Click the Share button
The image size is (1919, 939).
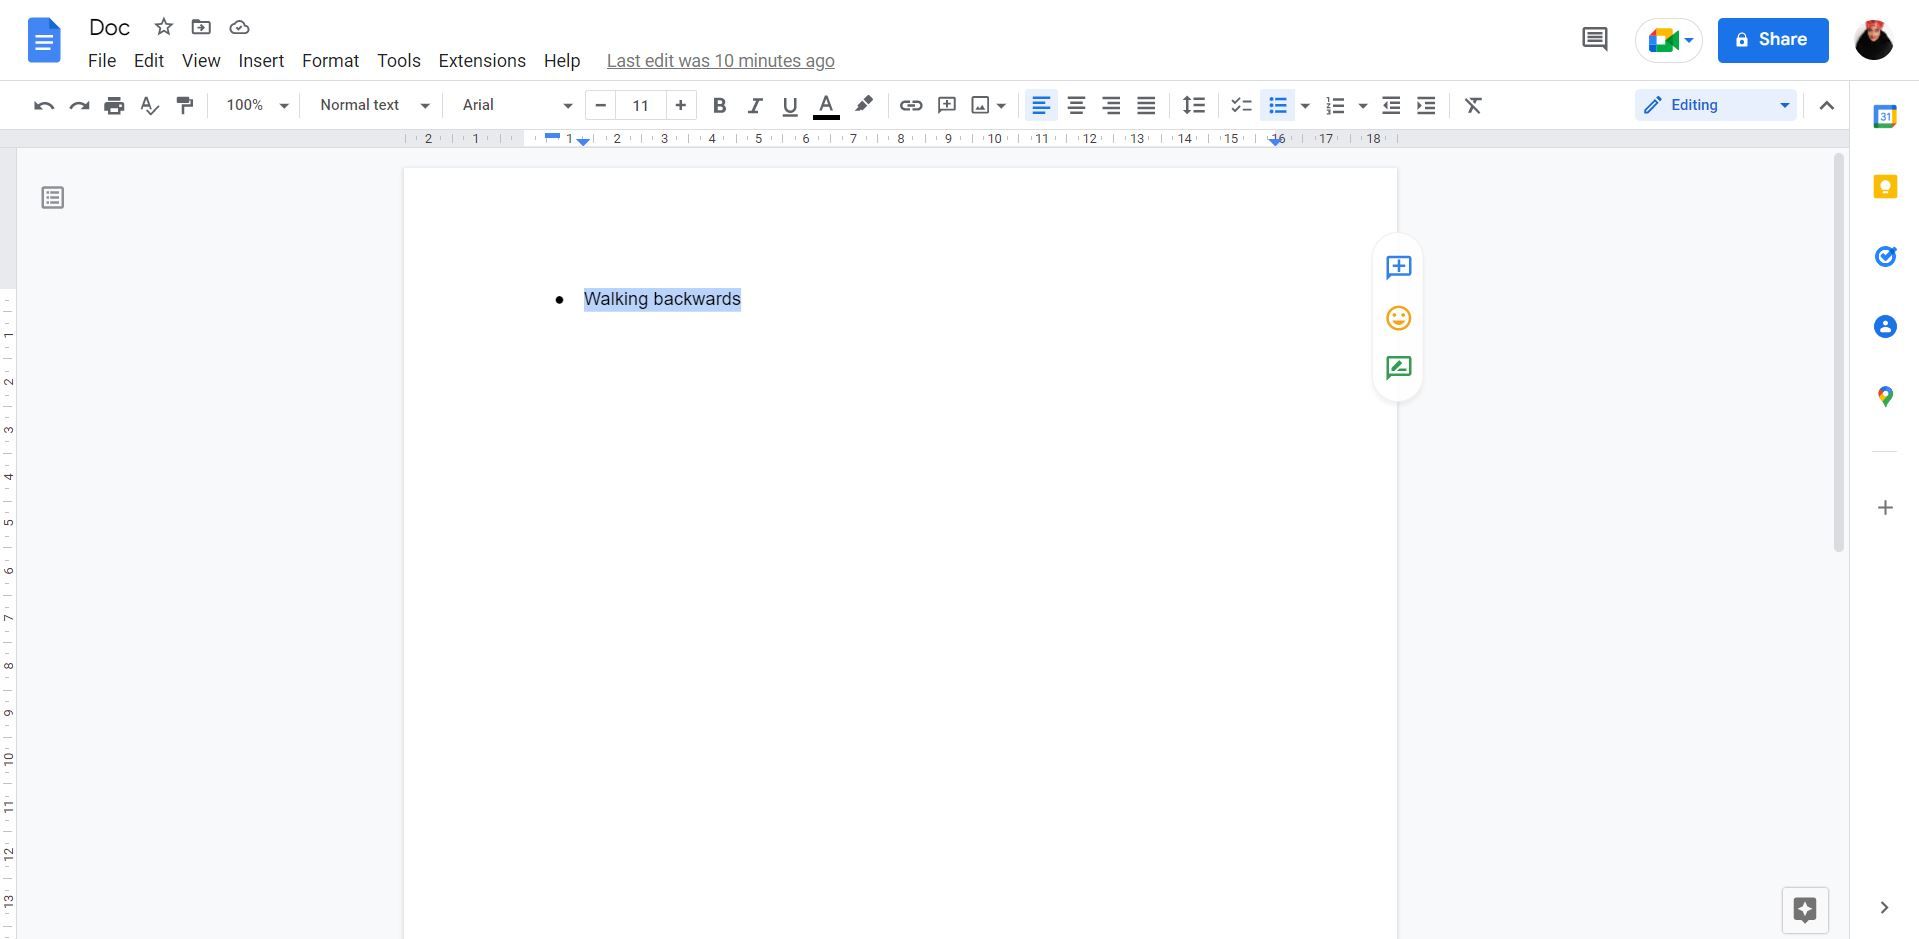(1771, 40)
